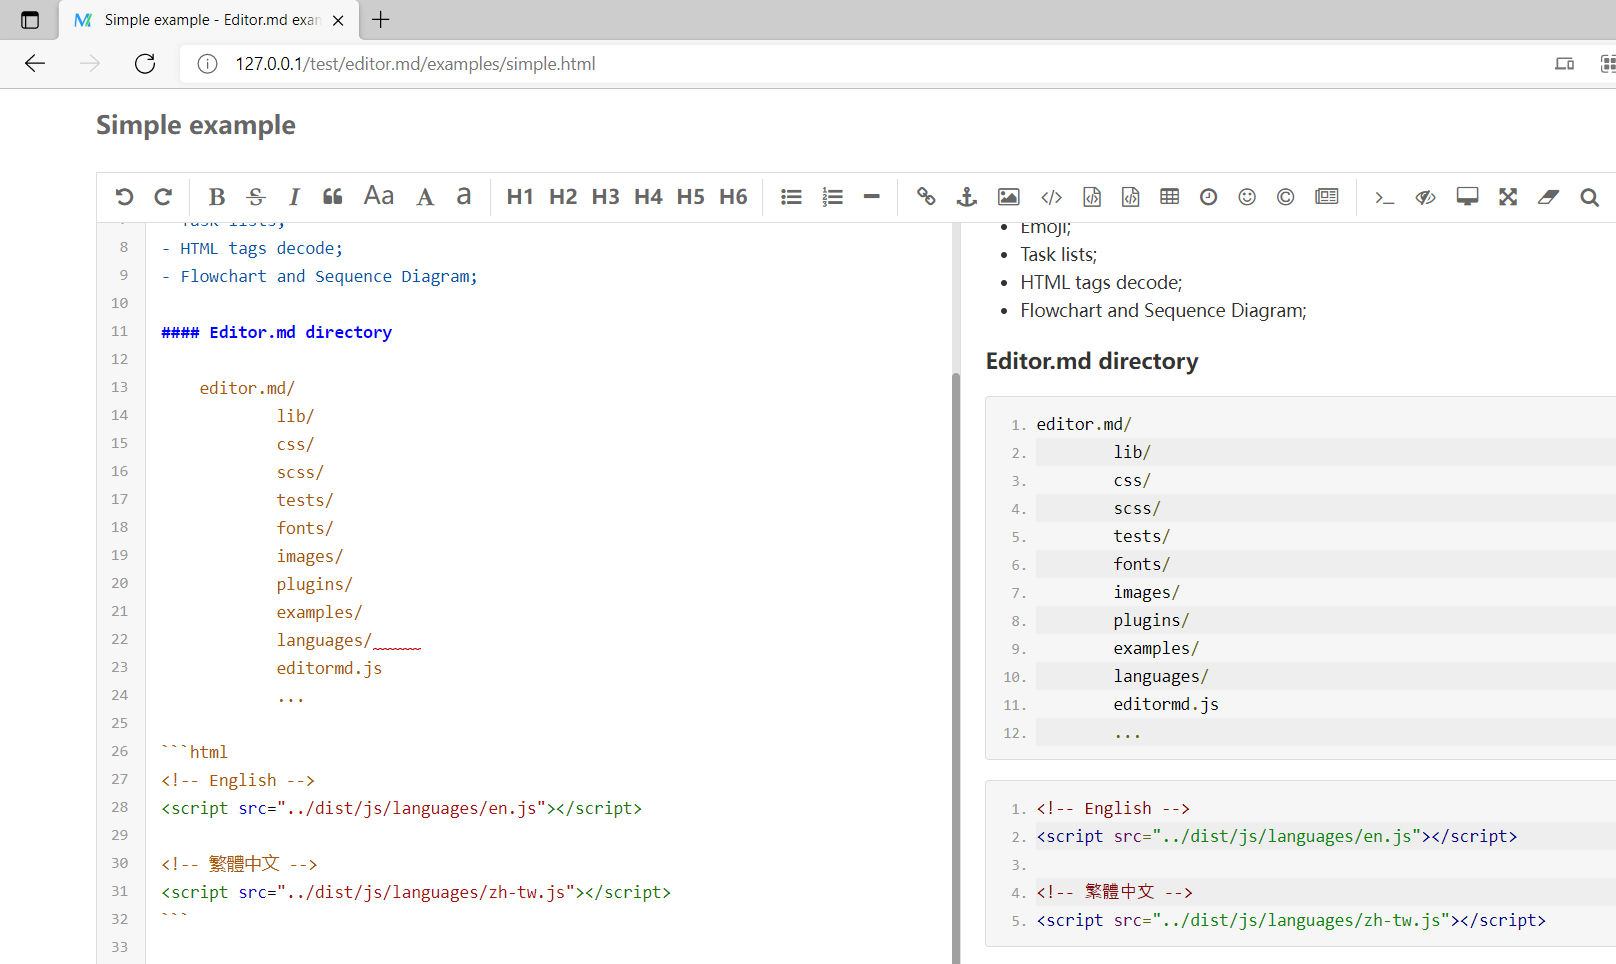Image resolution: width=1616 pixels, height=964 pixels.
Task: Toggle bold formatting
Action: [x=217, y=197]
